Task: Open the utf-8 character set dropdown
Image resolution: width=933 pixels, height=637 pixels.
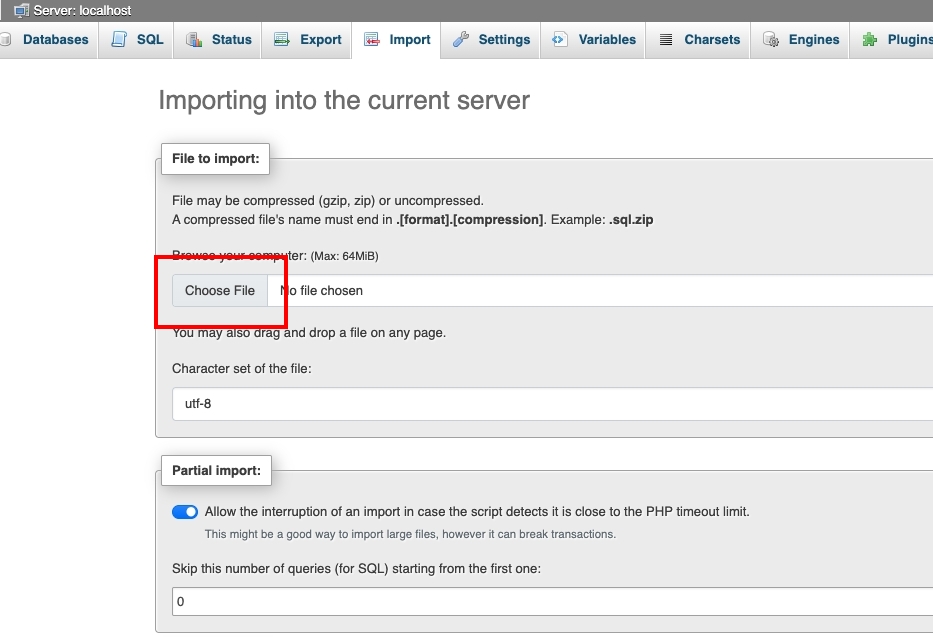Action: [552, 404]
